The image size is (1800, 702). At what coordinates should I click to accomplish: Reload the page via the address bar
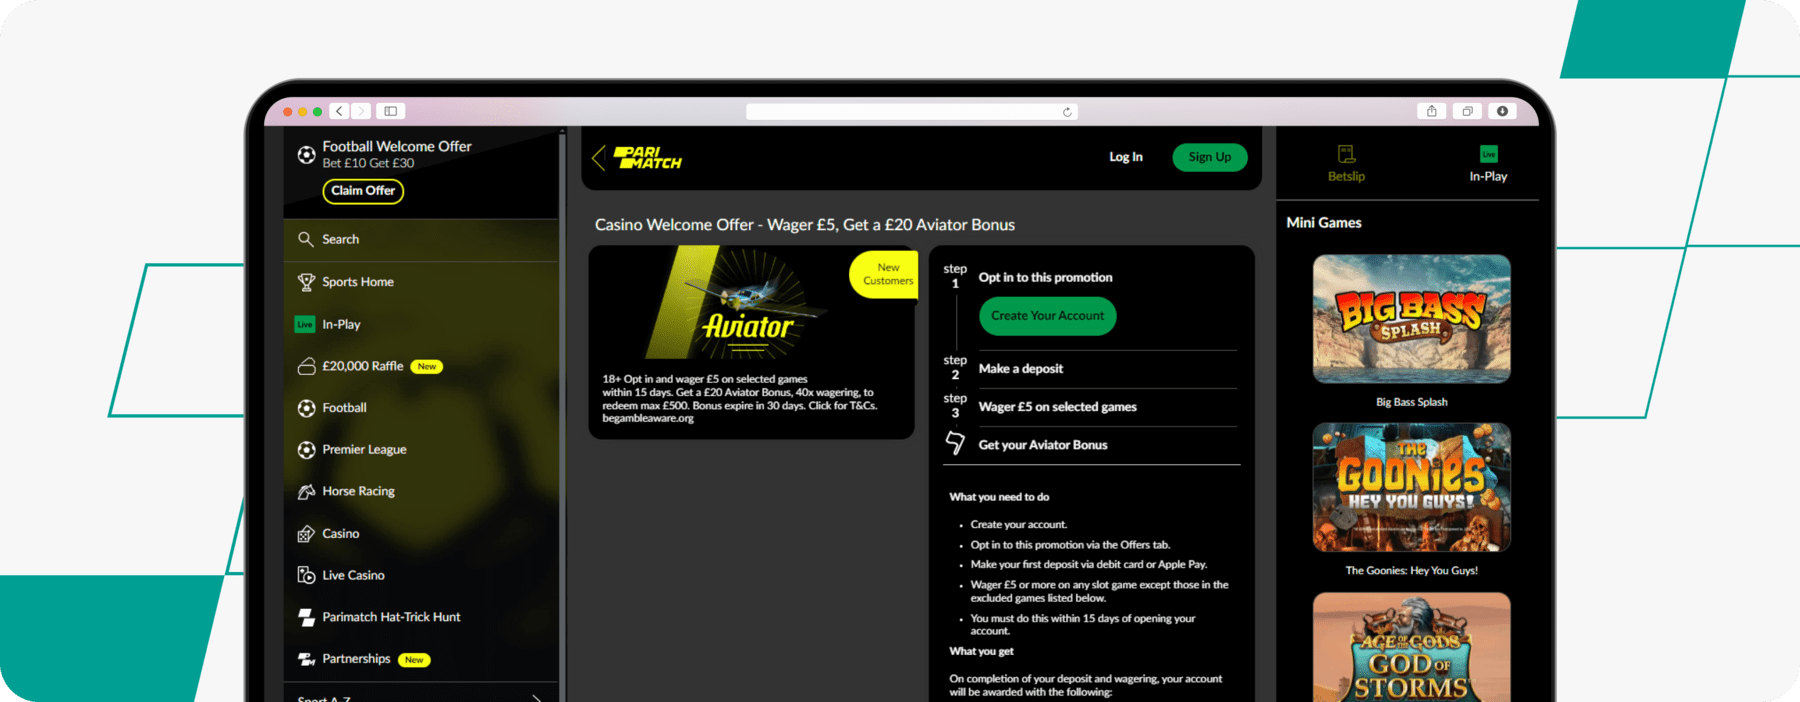(1067, 112)
